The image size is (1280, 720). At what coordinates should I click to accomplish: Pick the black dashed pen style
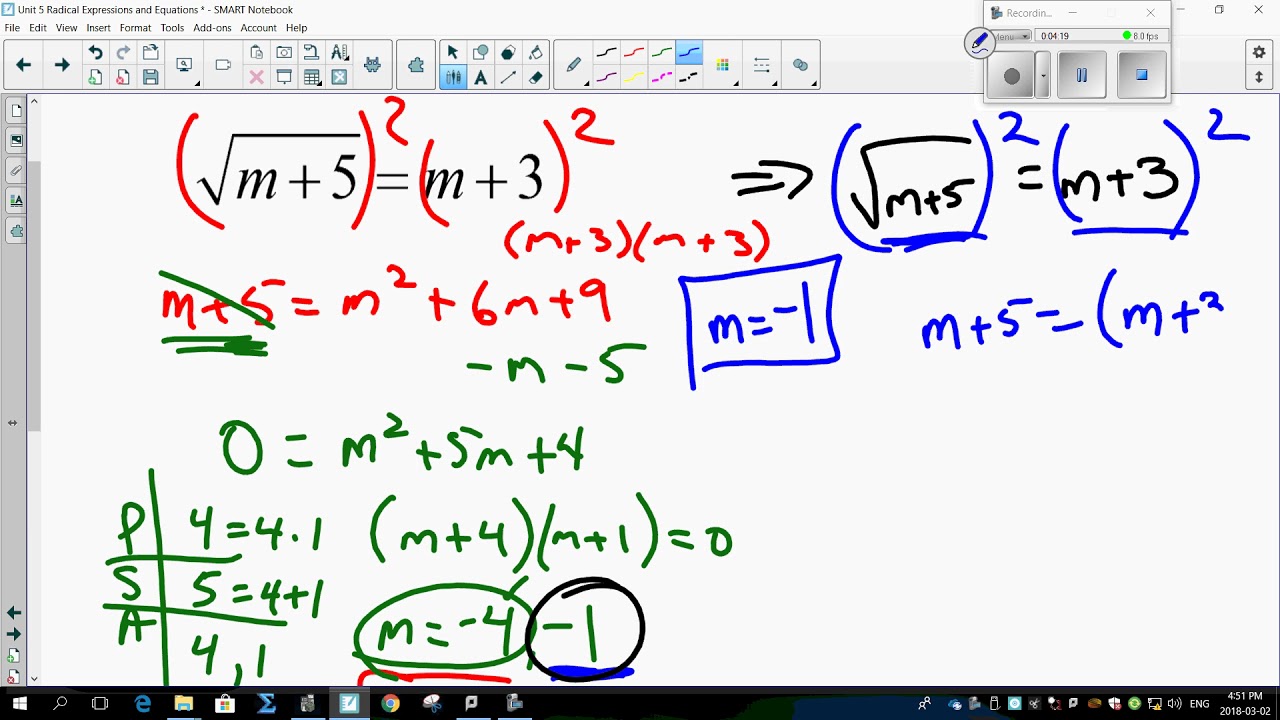689,77
